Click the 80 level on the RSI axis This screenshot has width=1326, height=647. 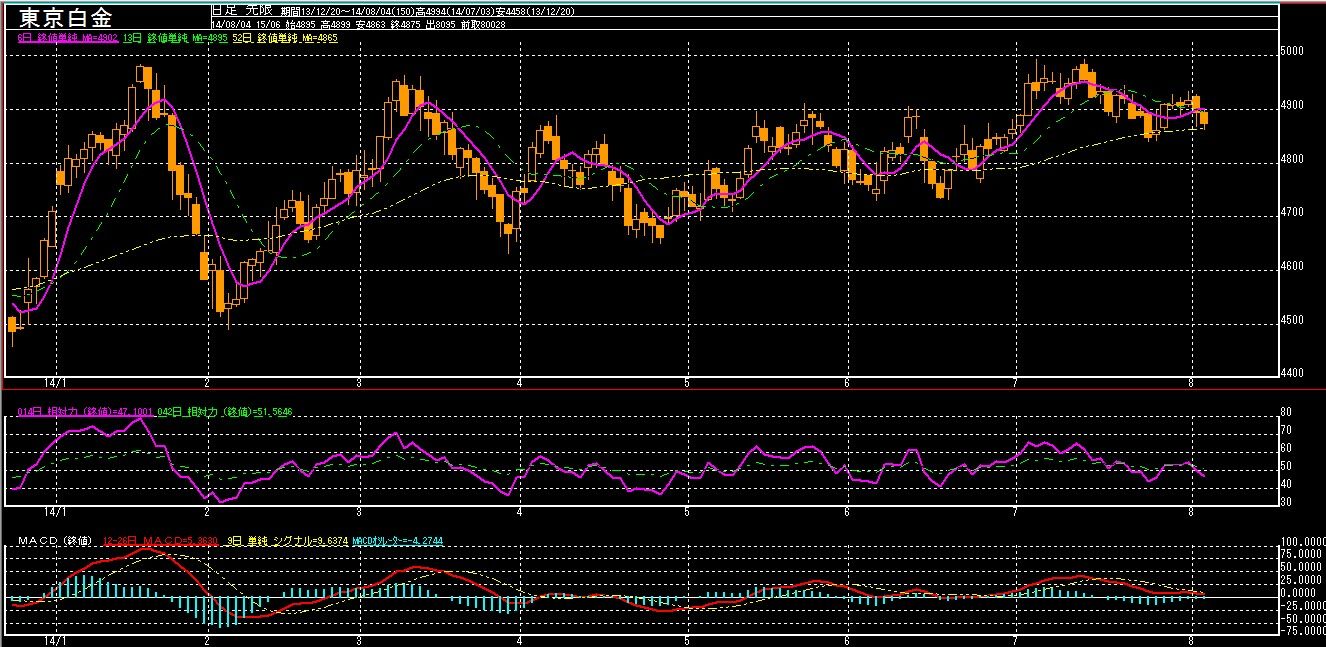[x=1288, y=412]
